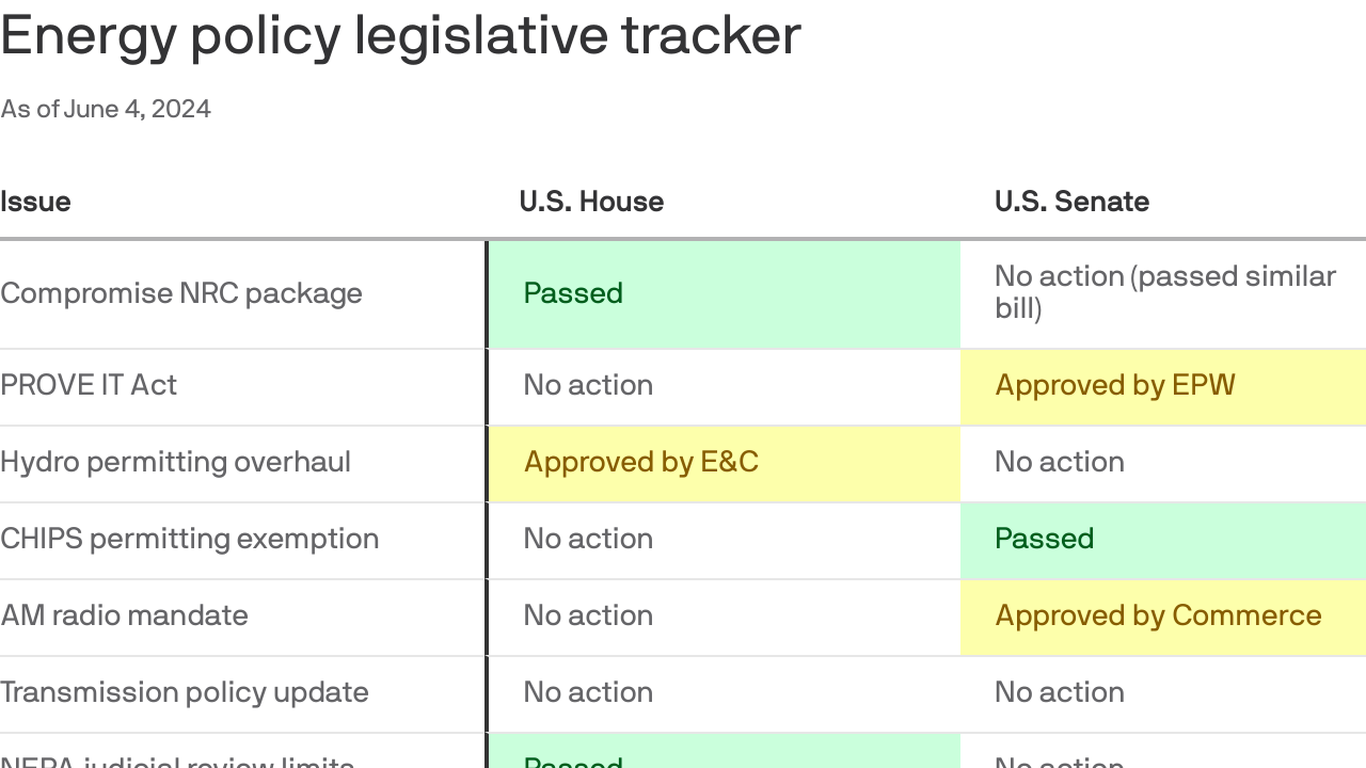Click the 'As of June 4, 2024' subtitle
Screen dimensions: 1366x768
click(x=105, y=109)
